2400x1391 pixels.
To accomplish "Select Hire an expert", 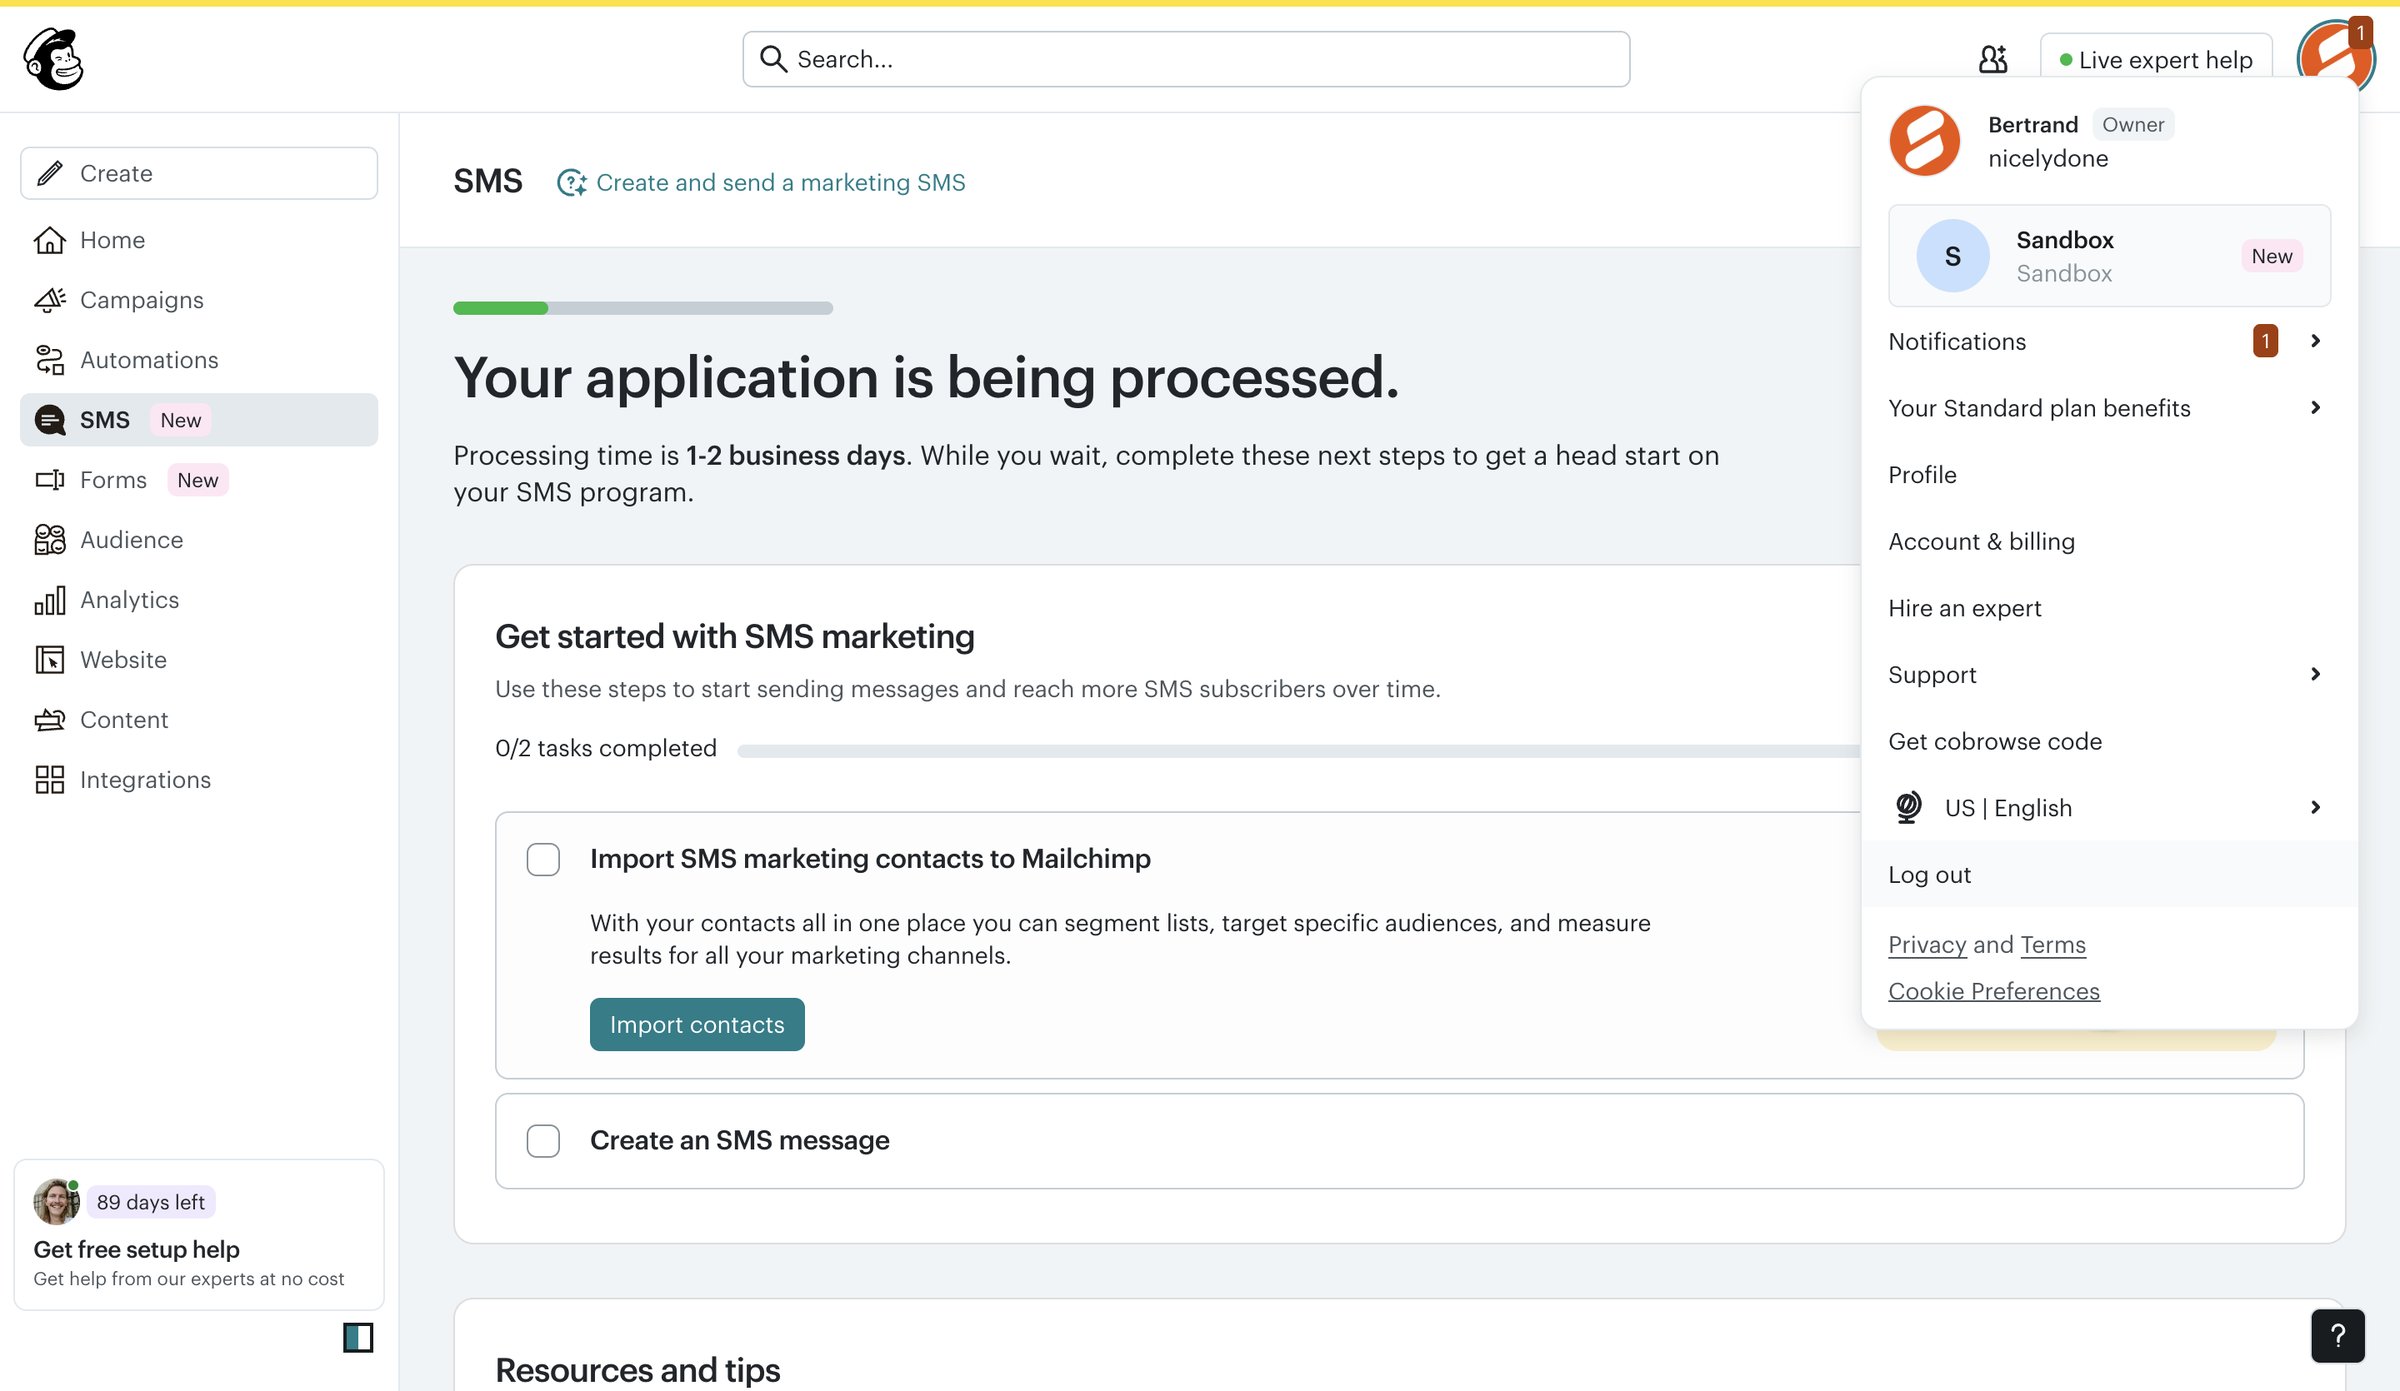I will [x=2109, y=608].
